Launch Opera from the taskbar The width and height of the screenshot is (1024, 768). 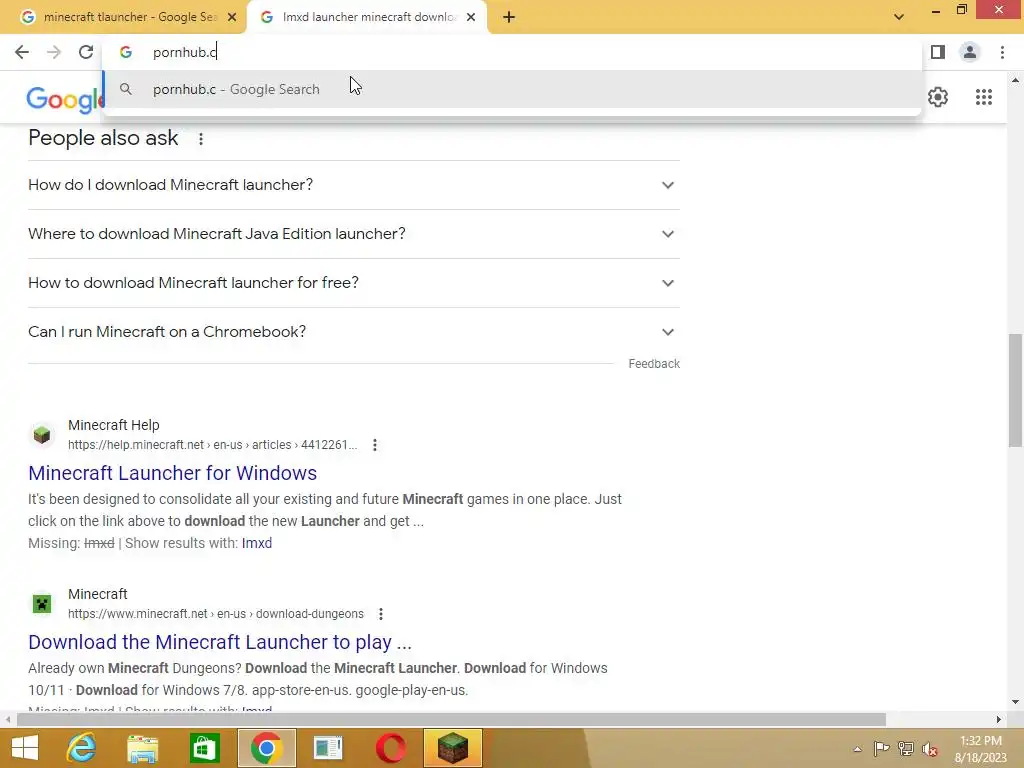click(x=390, y=748)
